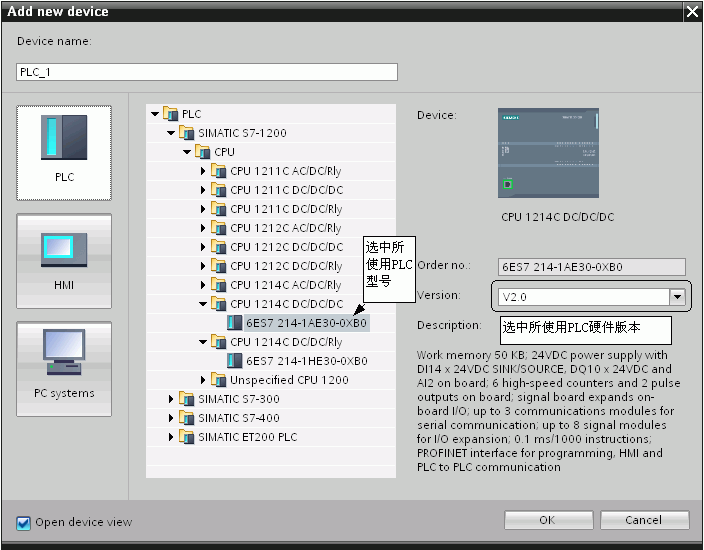Expand the CPU 1212C DC/DC/DC node
704x550 pixels.
[x=202, y=247]
